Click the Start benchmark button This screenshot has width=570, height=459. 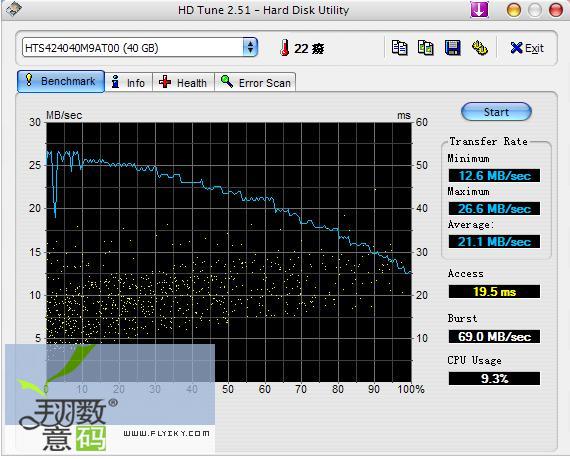[496, 112]
